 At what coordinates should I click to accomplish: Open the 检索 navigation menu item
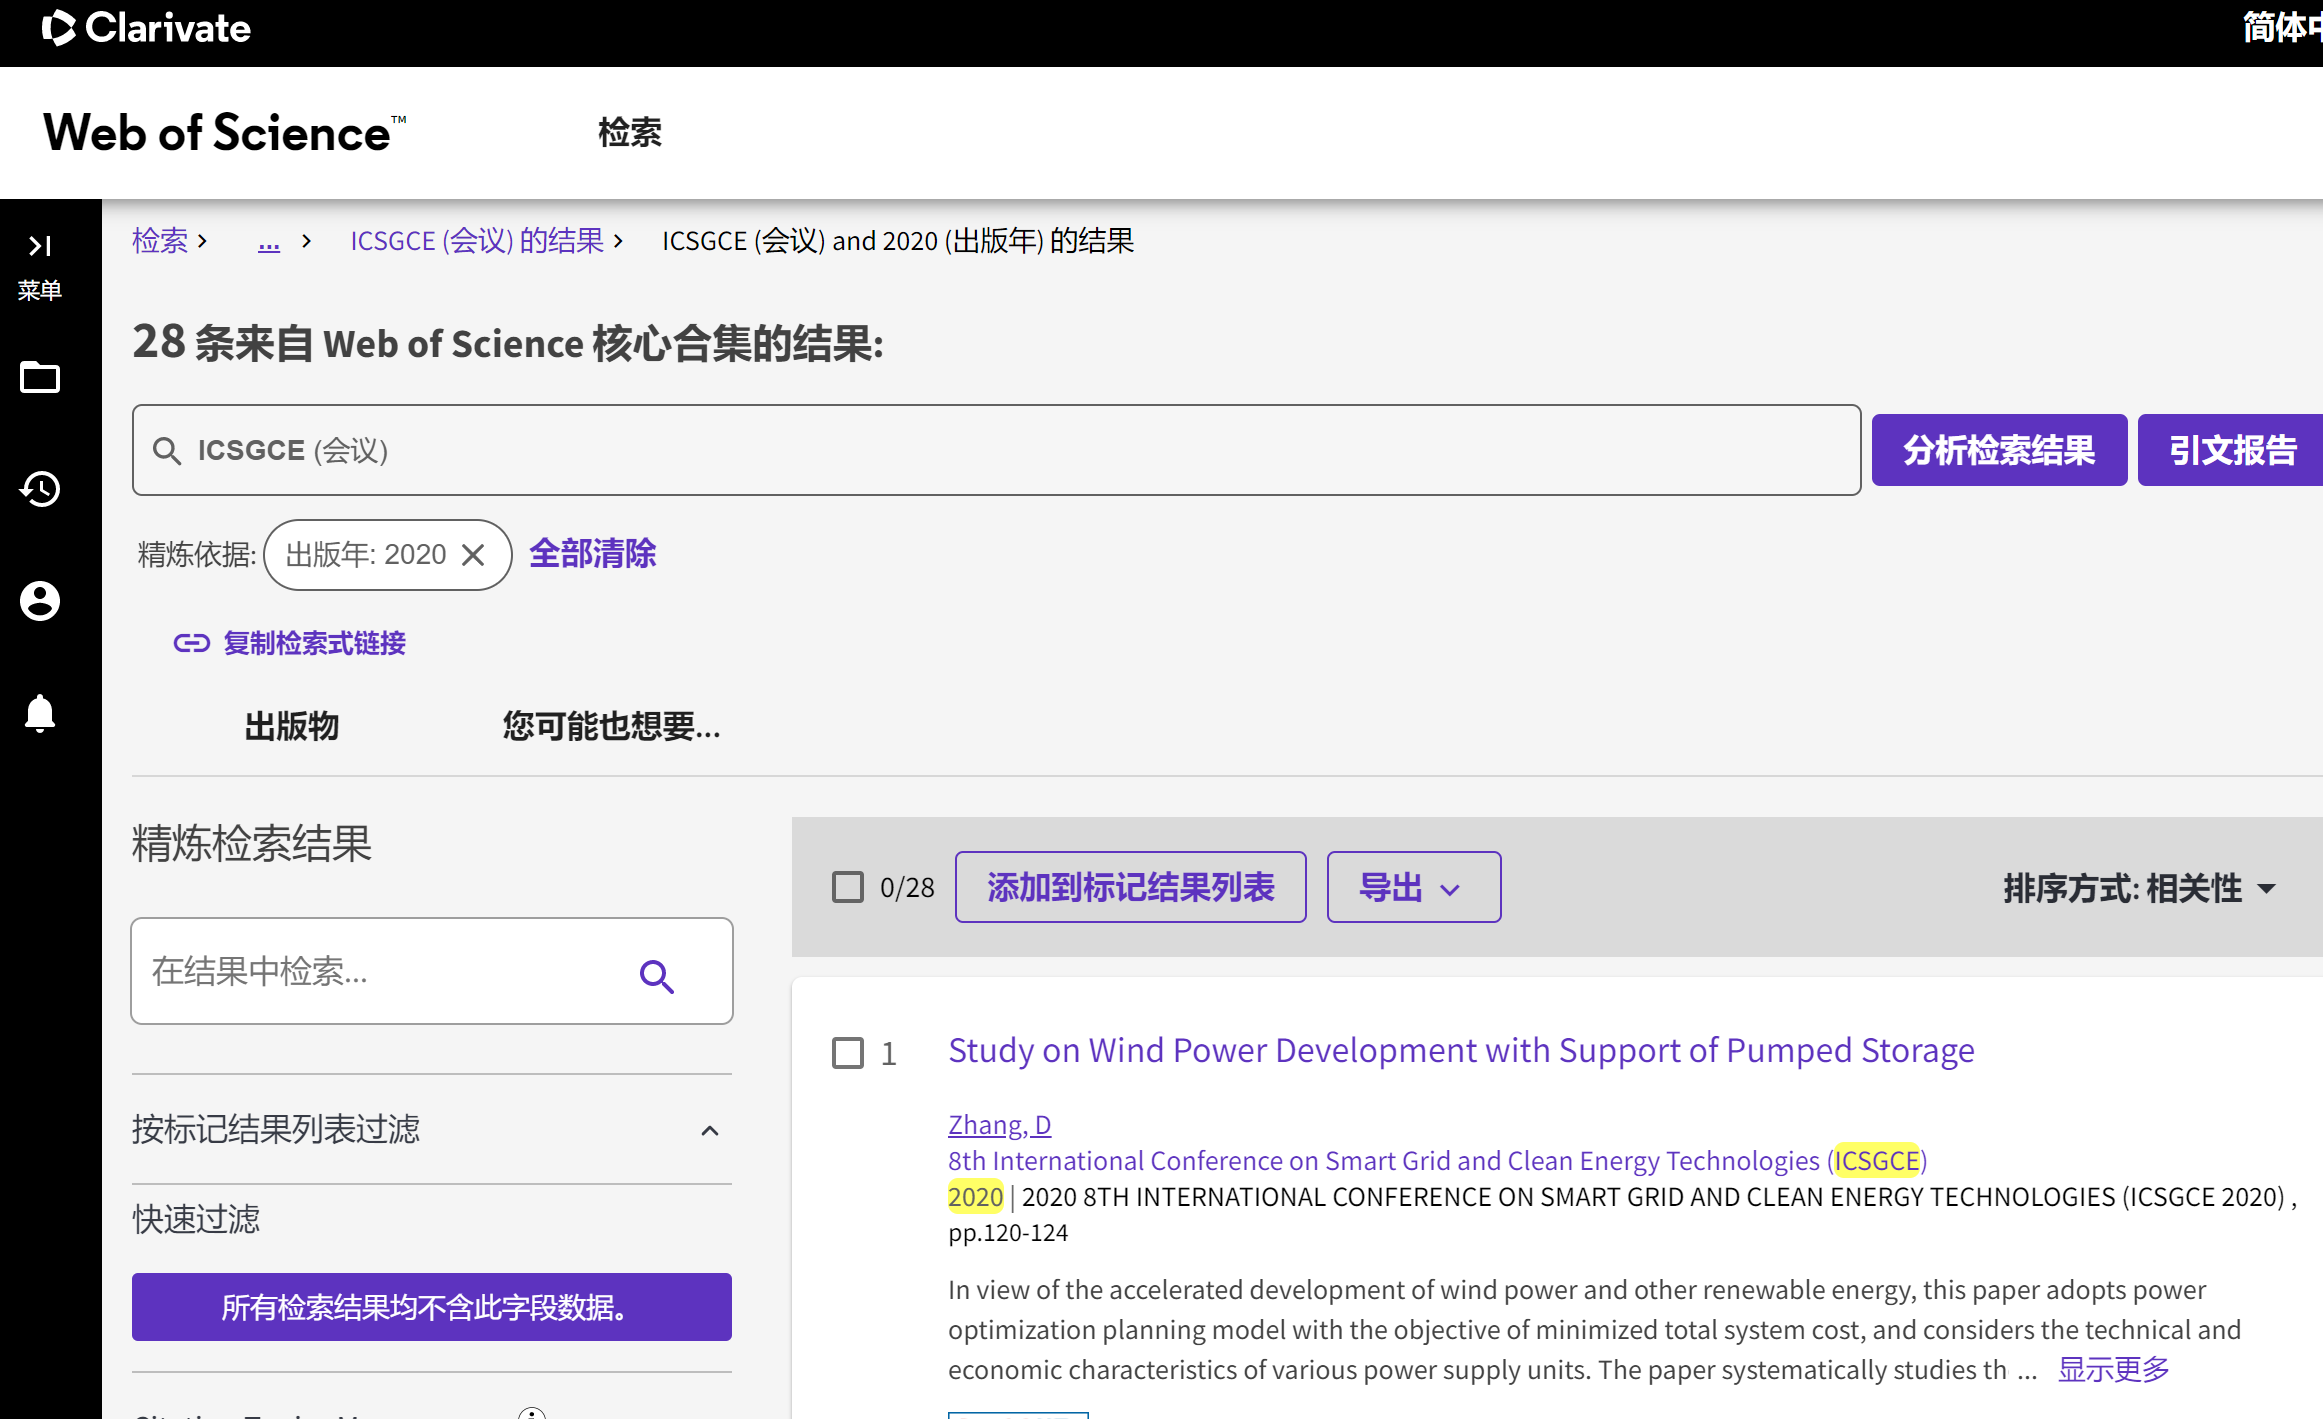tap(630, 133)
